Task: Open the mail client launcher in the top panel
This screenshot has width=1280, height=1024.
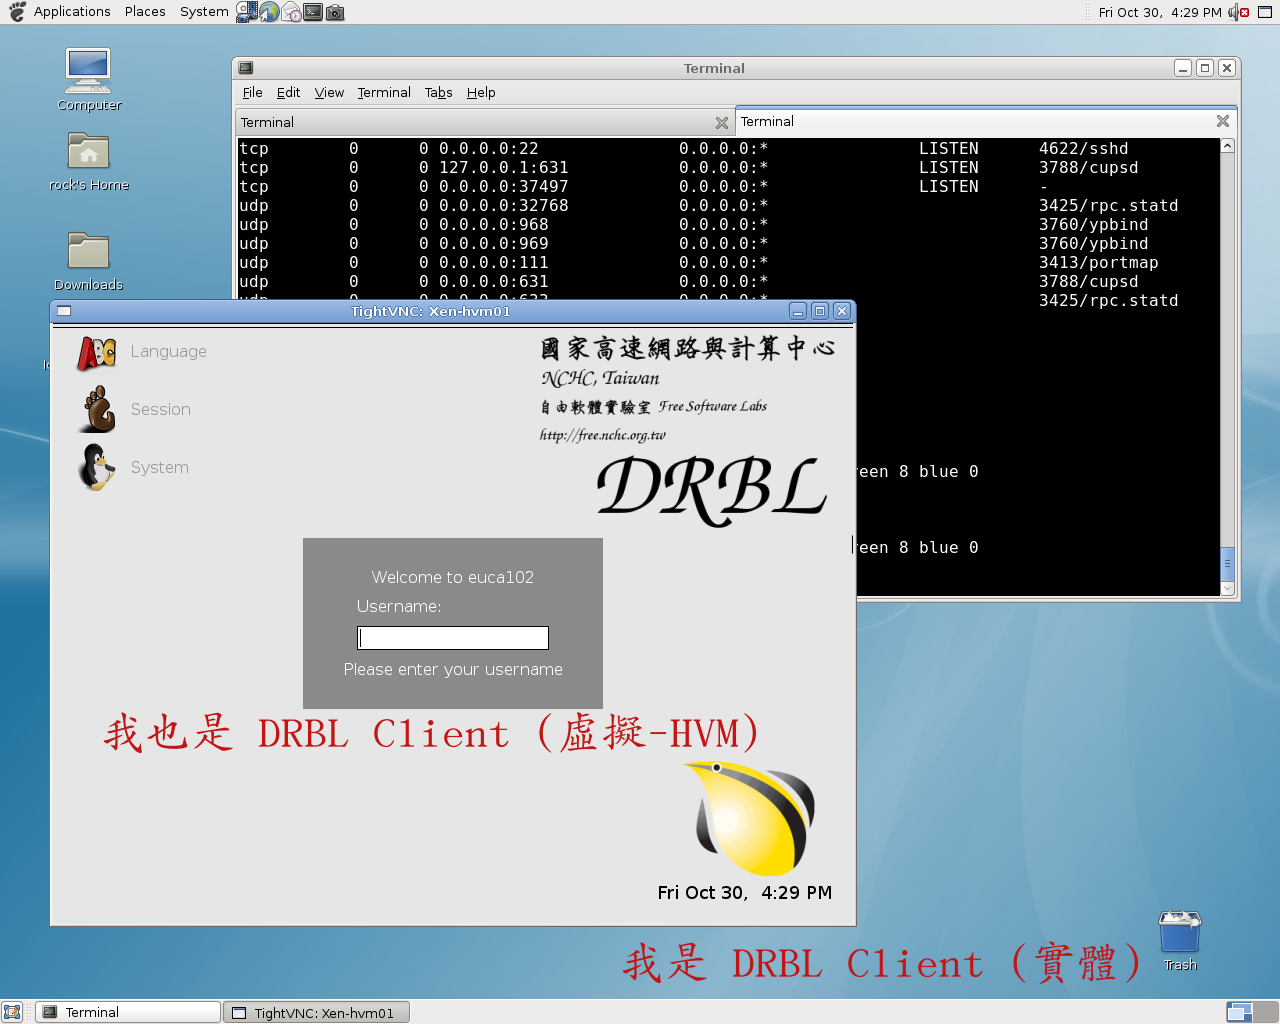Action: click(x=291, y=12)
